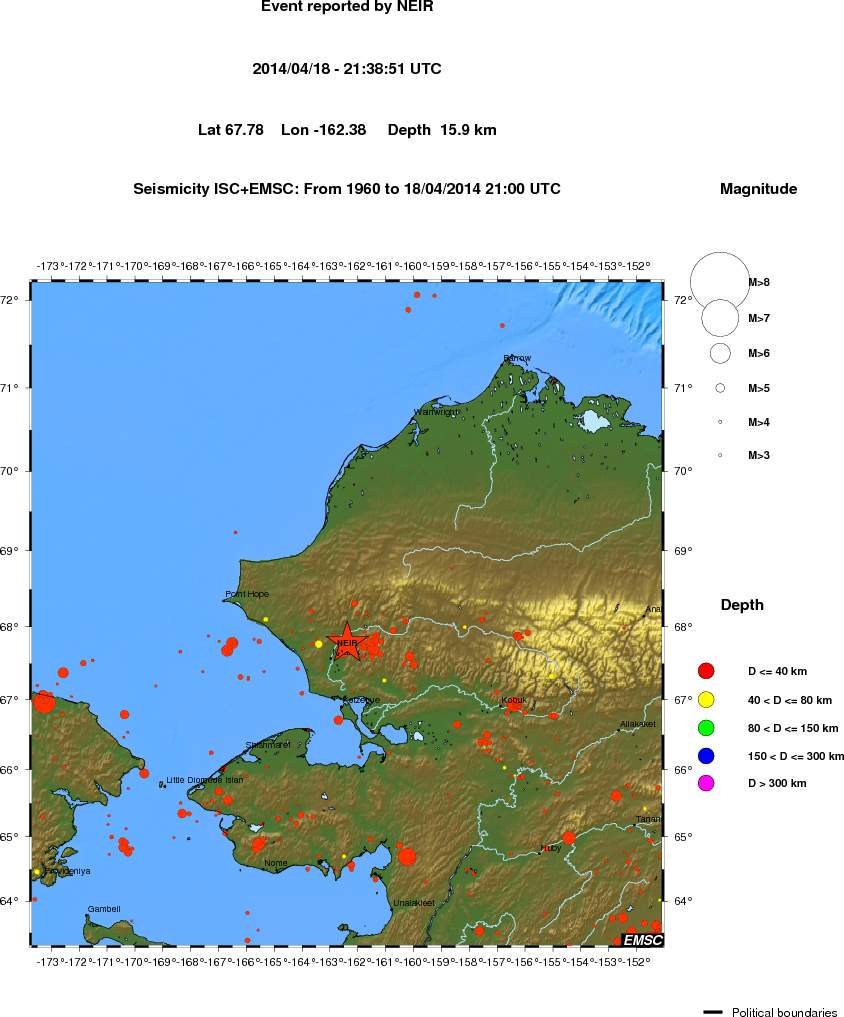Click the Political boundaries legend line
844x1017 pixels.
tap(713, 1012)
